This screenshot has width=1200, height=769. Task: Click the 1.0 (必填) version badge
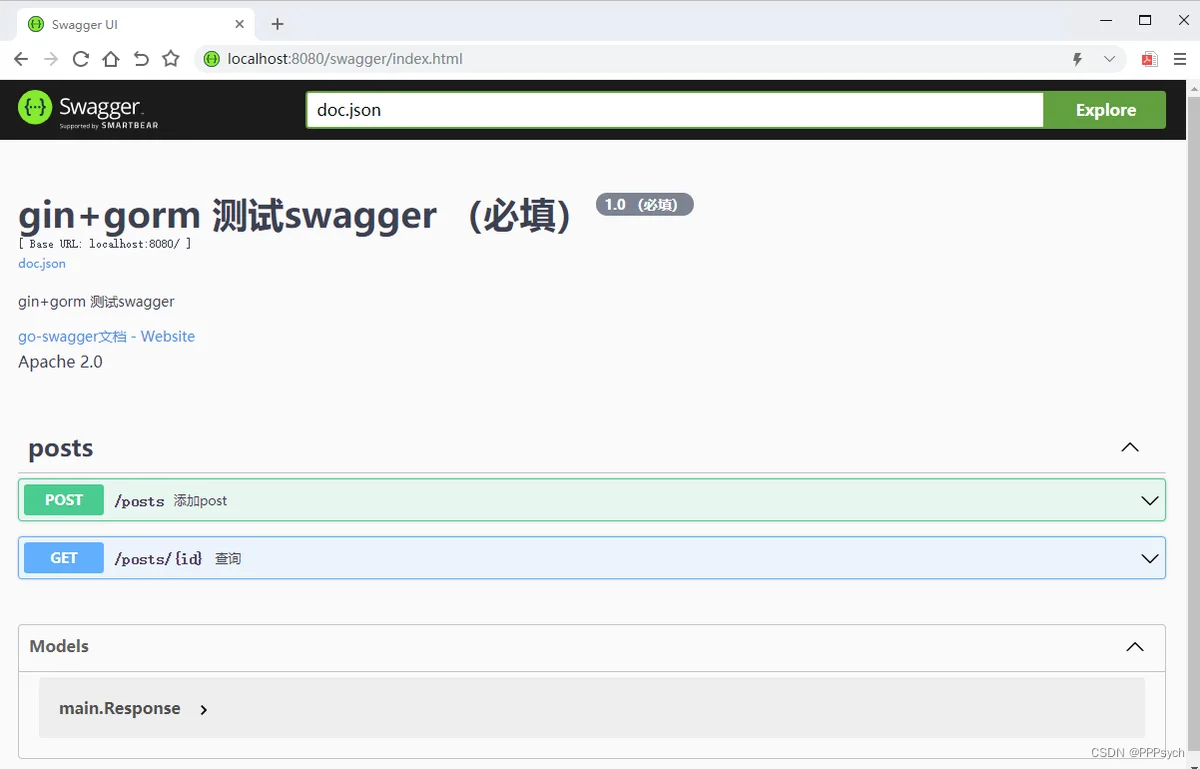coord(644,204)
